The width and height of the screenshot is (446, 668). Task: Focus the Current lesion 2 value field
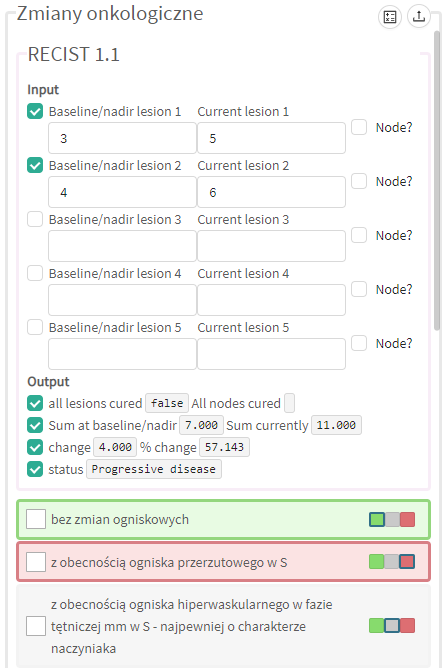pyautogui.click(x=271, y=192)
